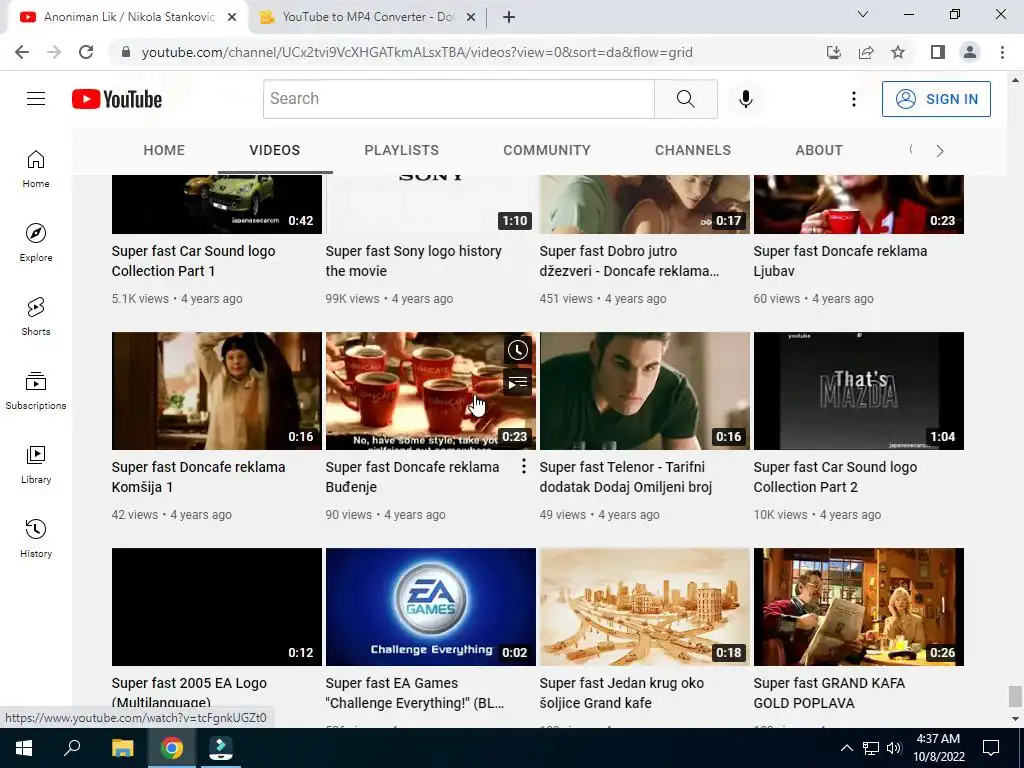Open the volume control in tray
Viewport: 1024px width, 768px height.
tap(895, 748)
